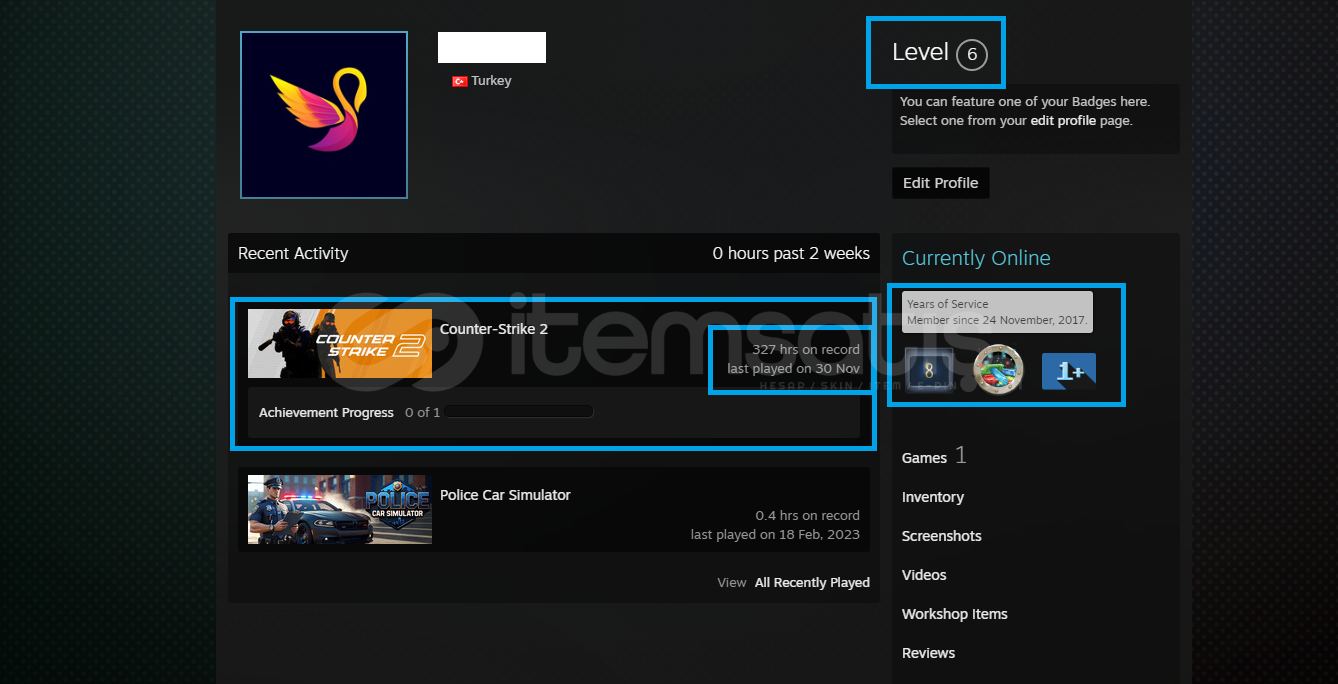Click the '0 of 1' achievement count
The width and height of the screenshot is (1338, 684).
click(x=423, y=413)
